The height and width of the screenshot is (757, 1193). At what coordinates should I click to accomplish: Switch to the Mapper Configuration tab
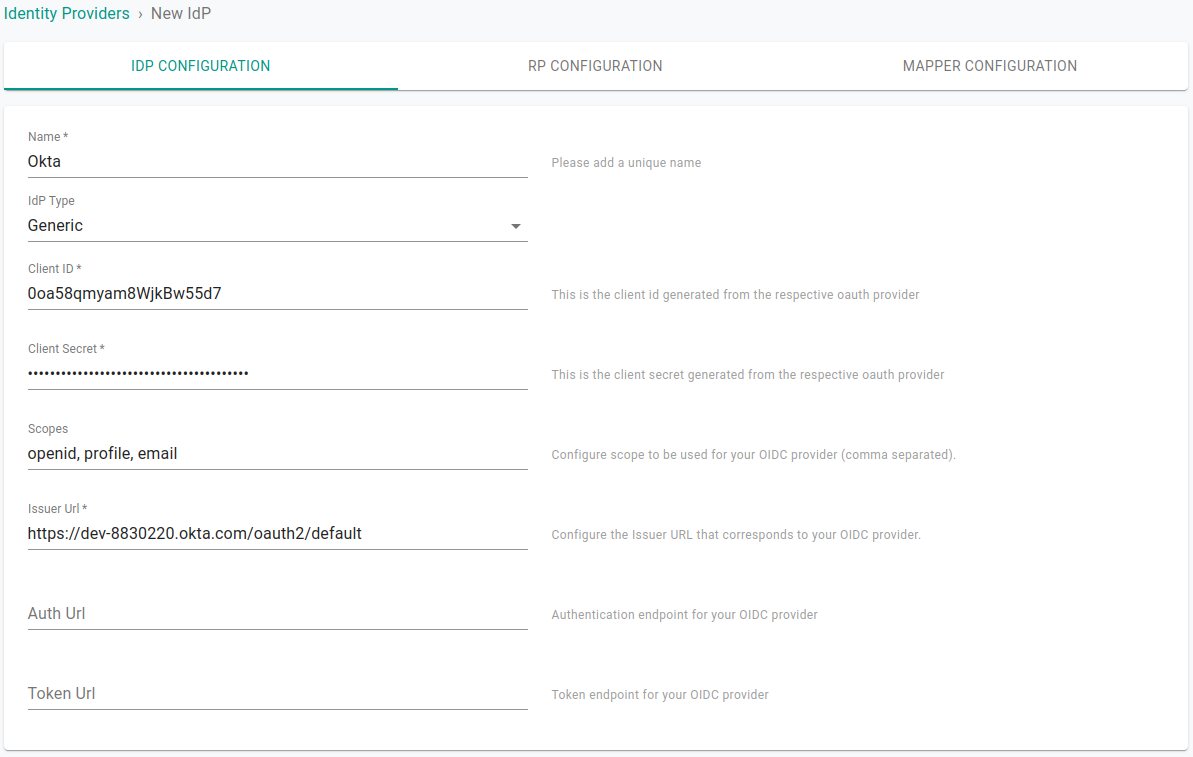(x=989, y=66)
